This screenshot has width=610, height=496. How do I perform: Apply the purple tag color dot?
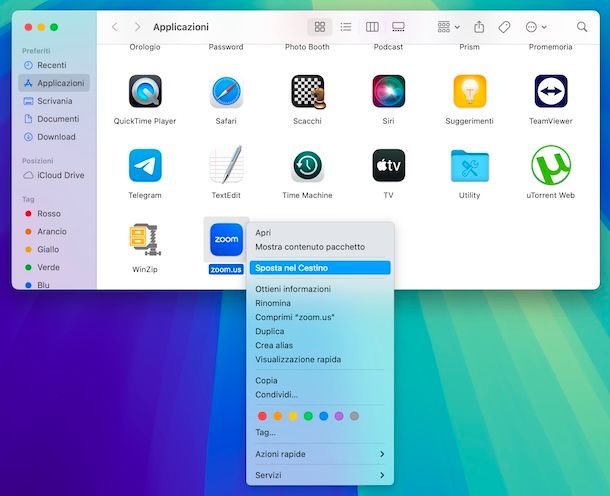tap(339, 416)
